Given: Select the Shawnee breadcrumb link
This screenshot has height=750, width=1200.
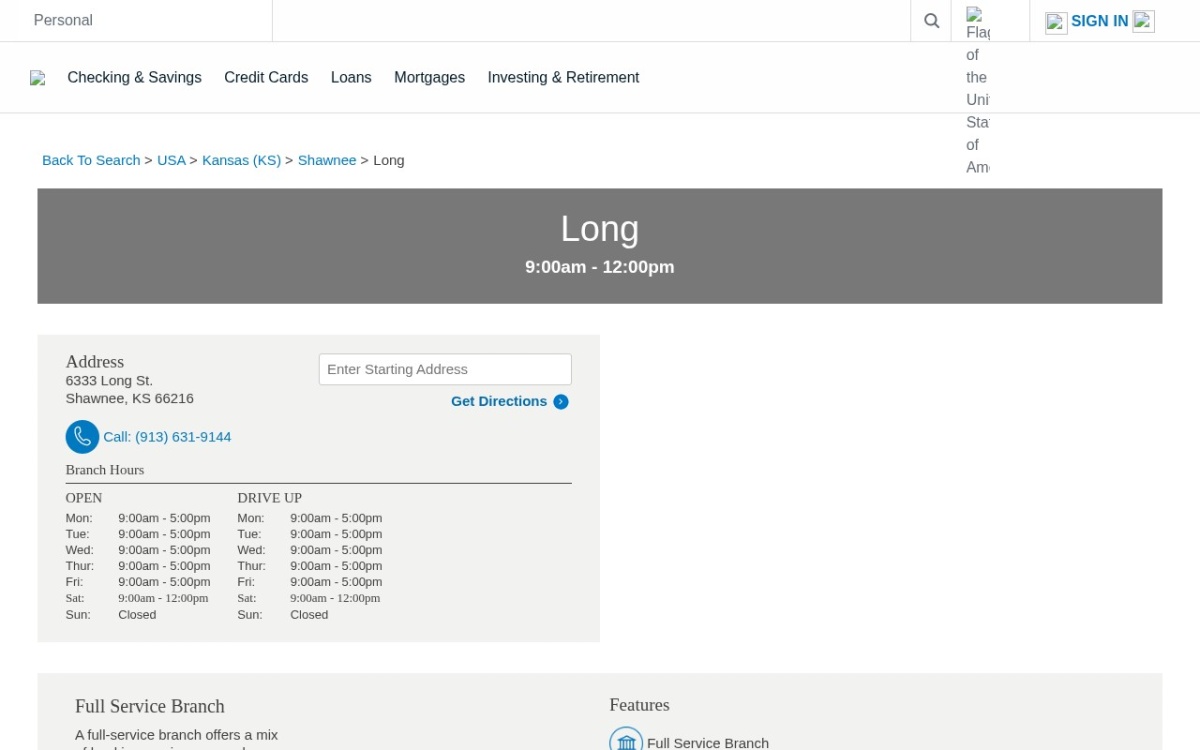Looking at the screenshot, I should coord(327,160).
